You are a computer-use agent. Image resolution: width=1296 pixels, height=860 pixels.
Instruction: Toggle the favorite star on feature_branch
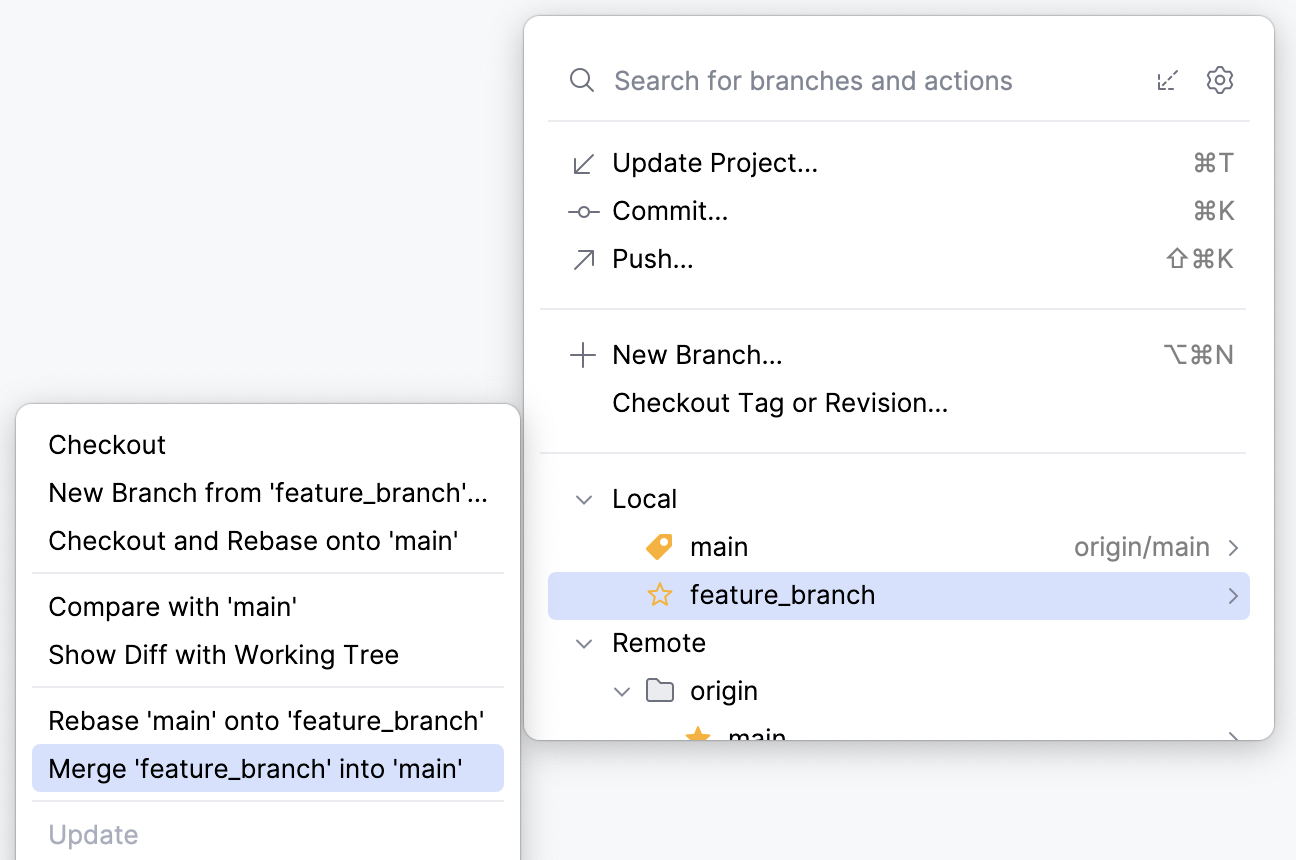pyautogui.click(x=659, y=594)
